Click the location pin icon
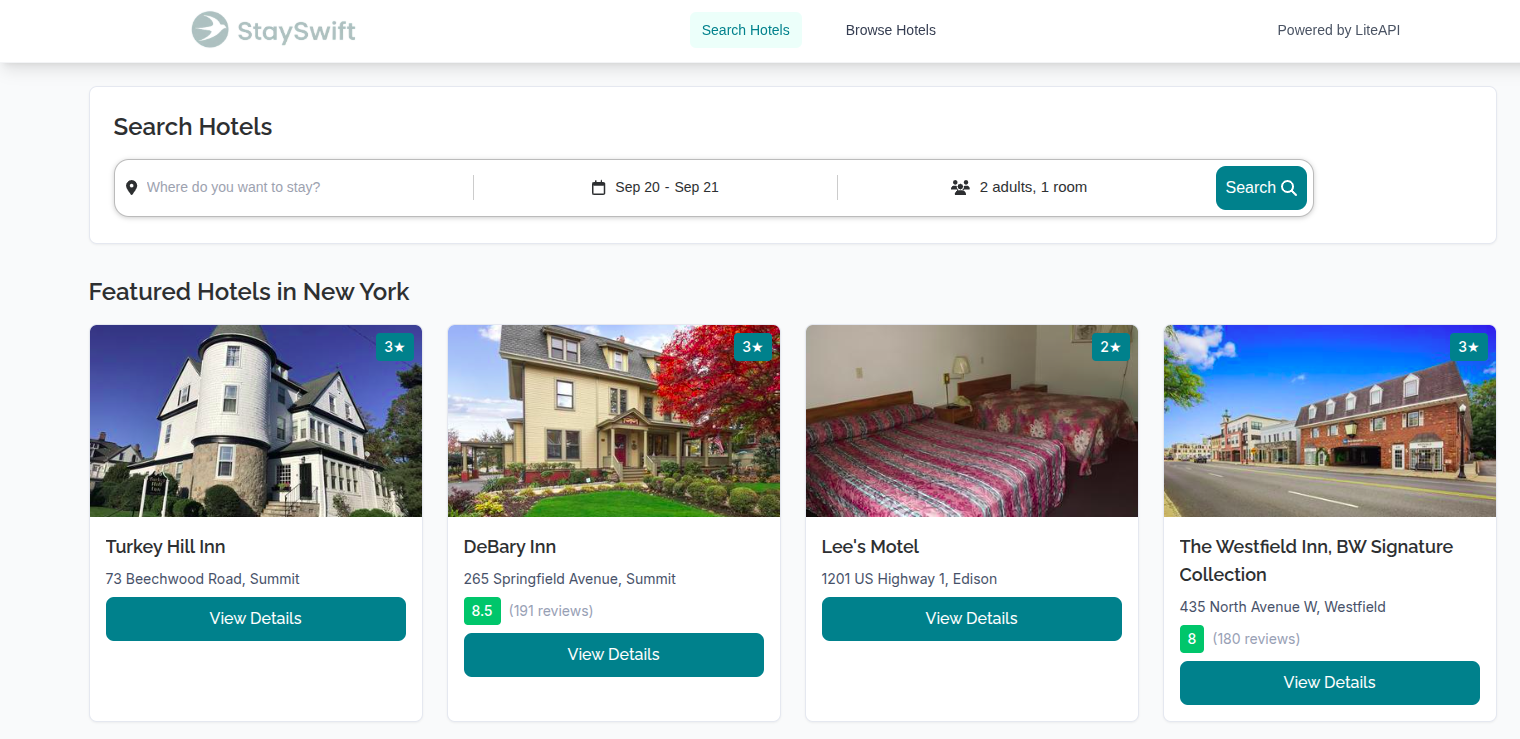Image resolution: width=1520 pixels, height=739 pixels. 131,188
